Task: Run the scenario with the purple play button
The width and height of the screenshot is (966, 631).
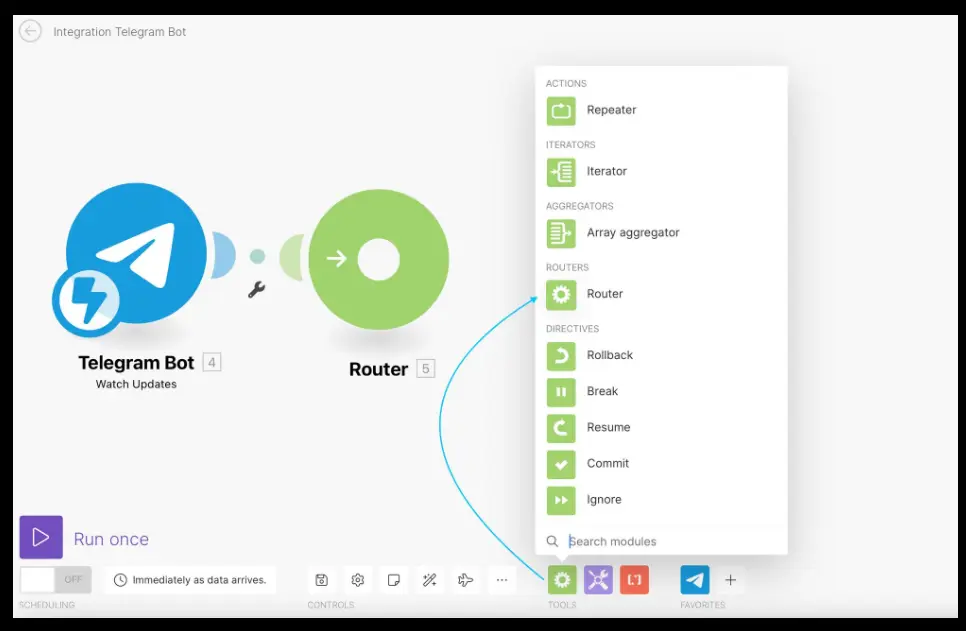Action: [x=41, y=537]
